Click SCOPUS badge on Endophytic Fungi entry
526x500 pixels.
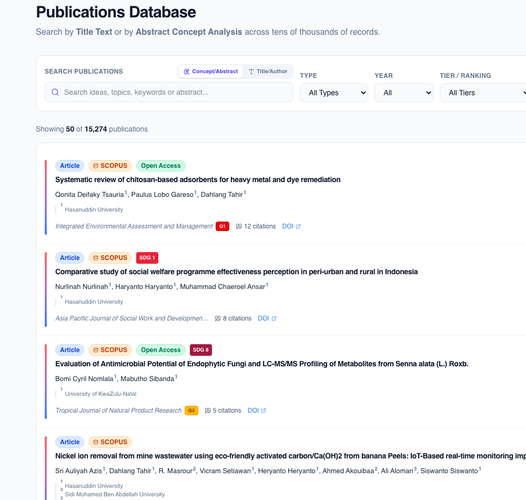pos(110,350)
